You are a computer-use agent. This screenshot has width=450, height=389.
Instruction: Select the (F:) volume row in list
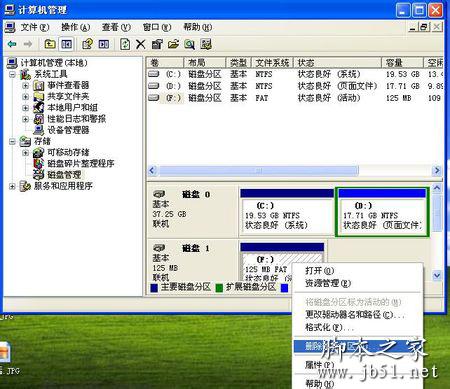pos(295,98)
